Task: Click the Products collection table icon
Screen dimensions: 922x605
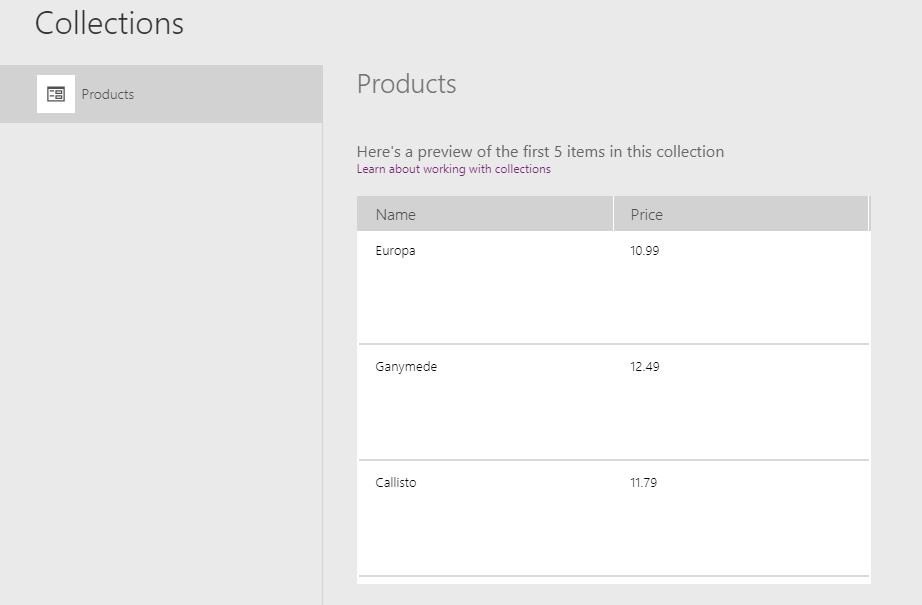Action: coord(56,94)
